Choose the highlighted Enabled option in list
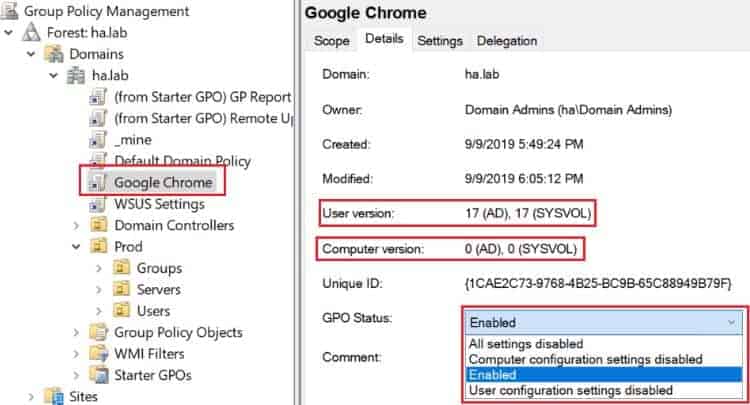750x405 pixels. pos(604,374)
